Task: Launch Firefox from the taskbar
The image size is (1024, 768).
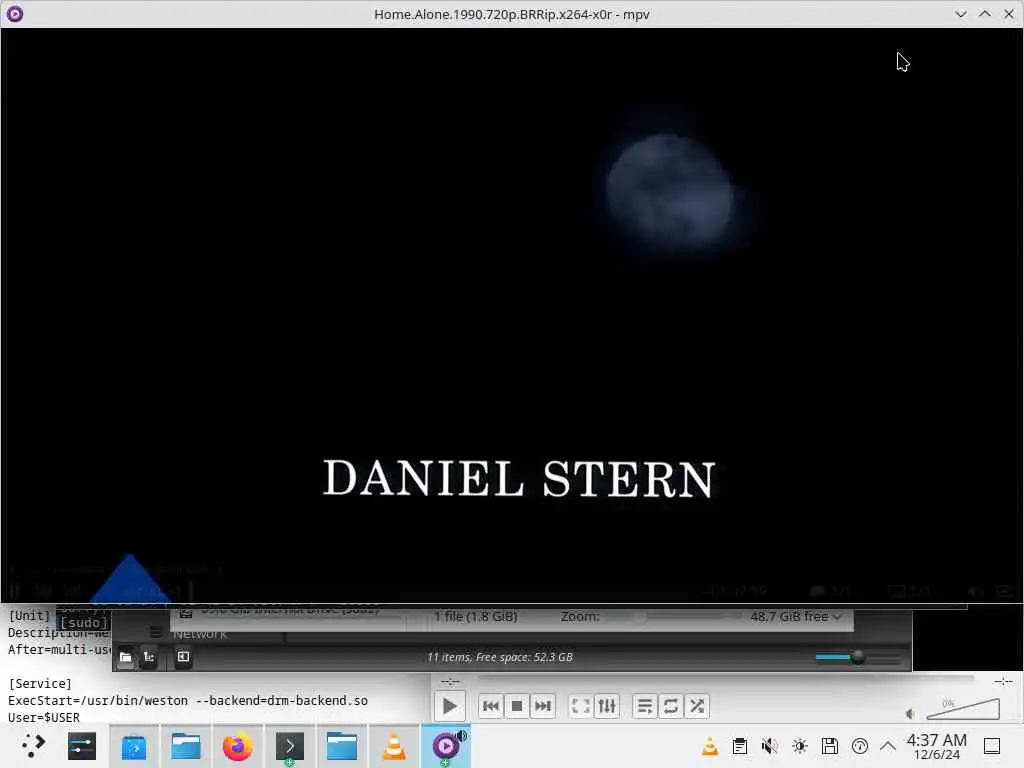Action: [238, 746]
